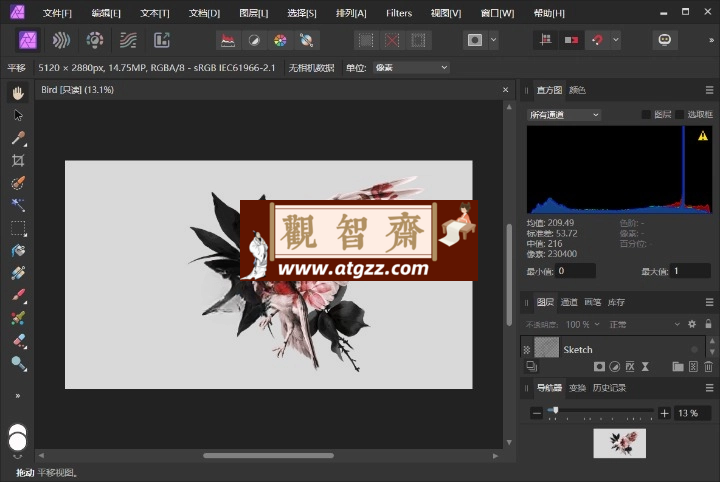
Task: Toggle the 选取框 checkbox in histogram panel
Action: [680, 114]
